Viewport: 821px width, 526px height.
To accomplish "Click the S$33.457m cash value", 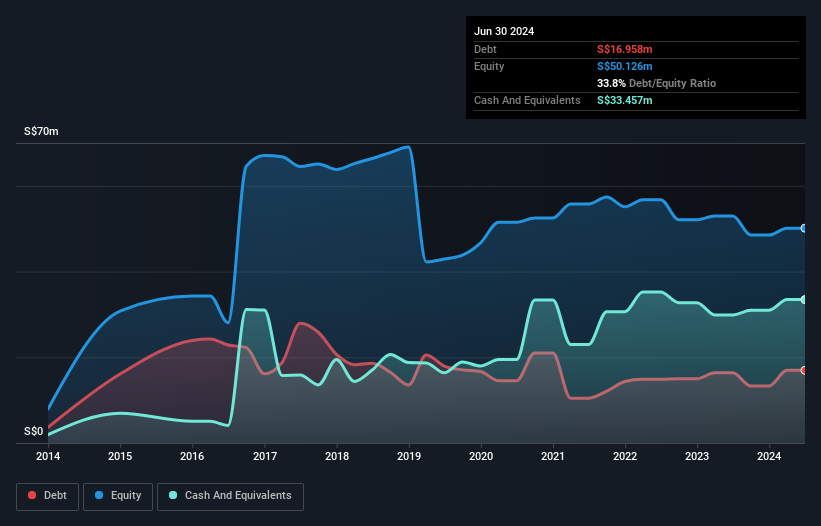I will (x=625, y=100).
